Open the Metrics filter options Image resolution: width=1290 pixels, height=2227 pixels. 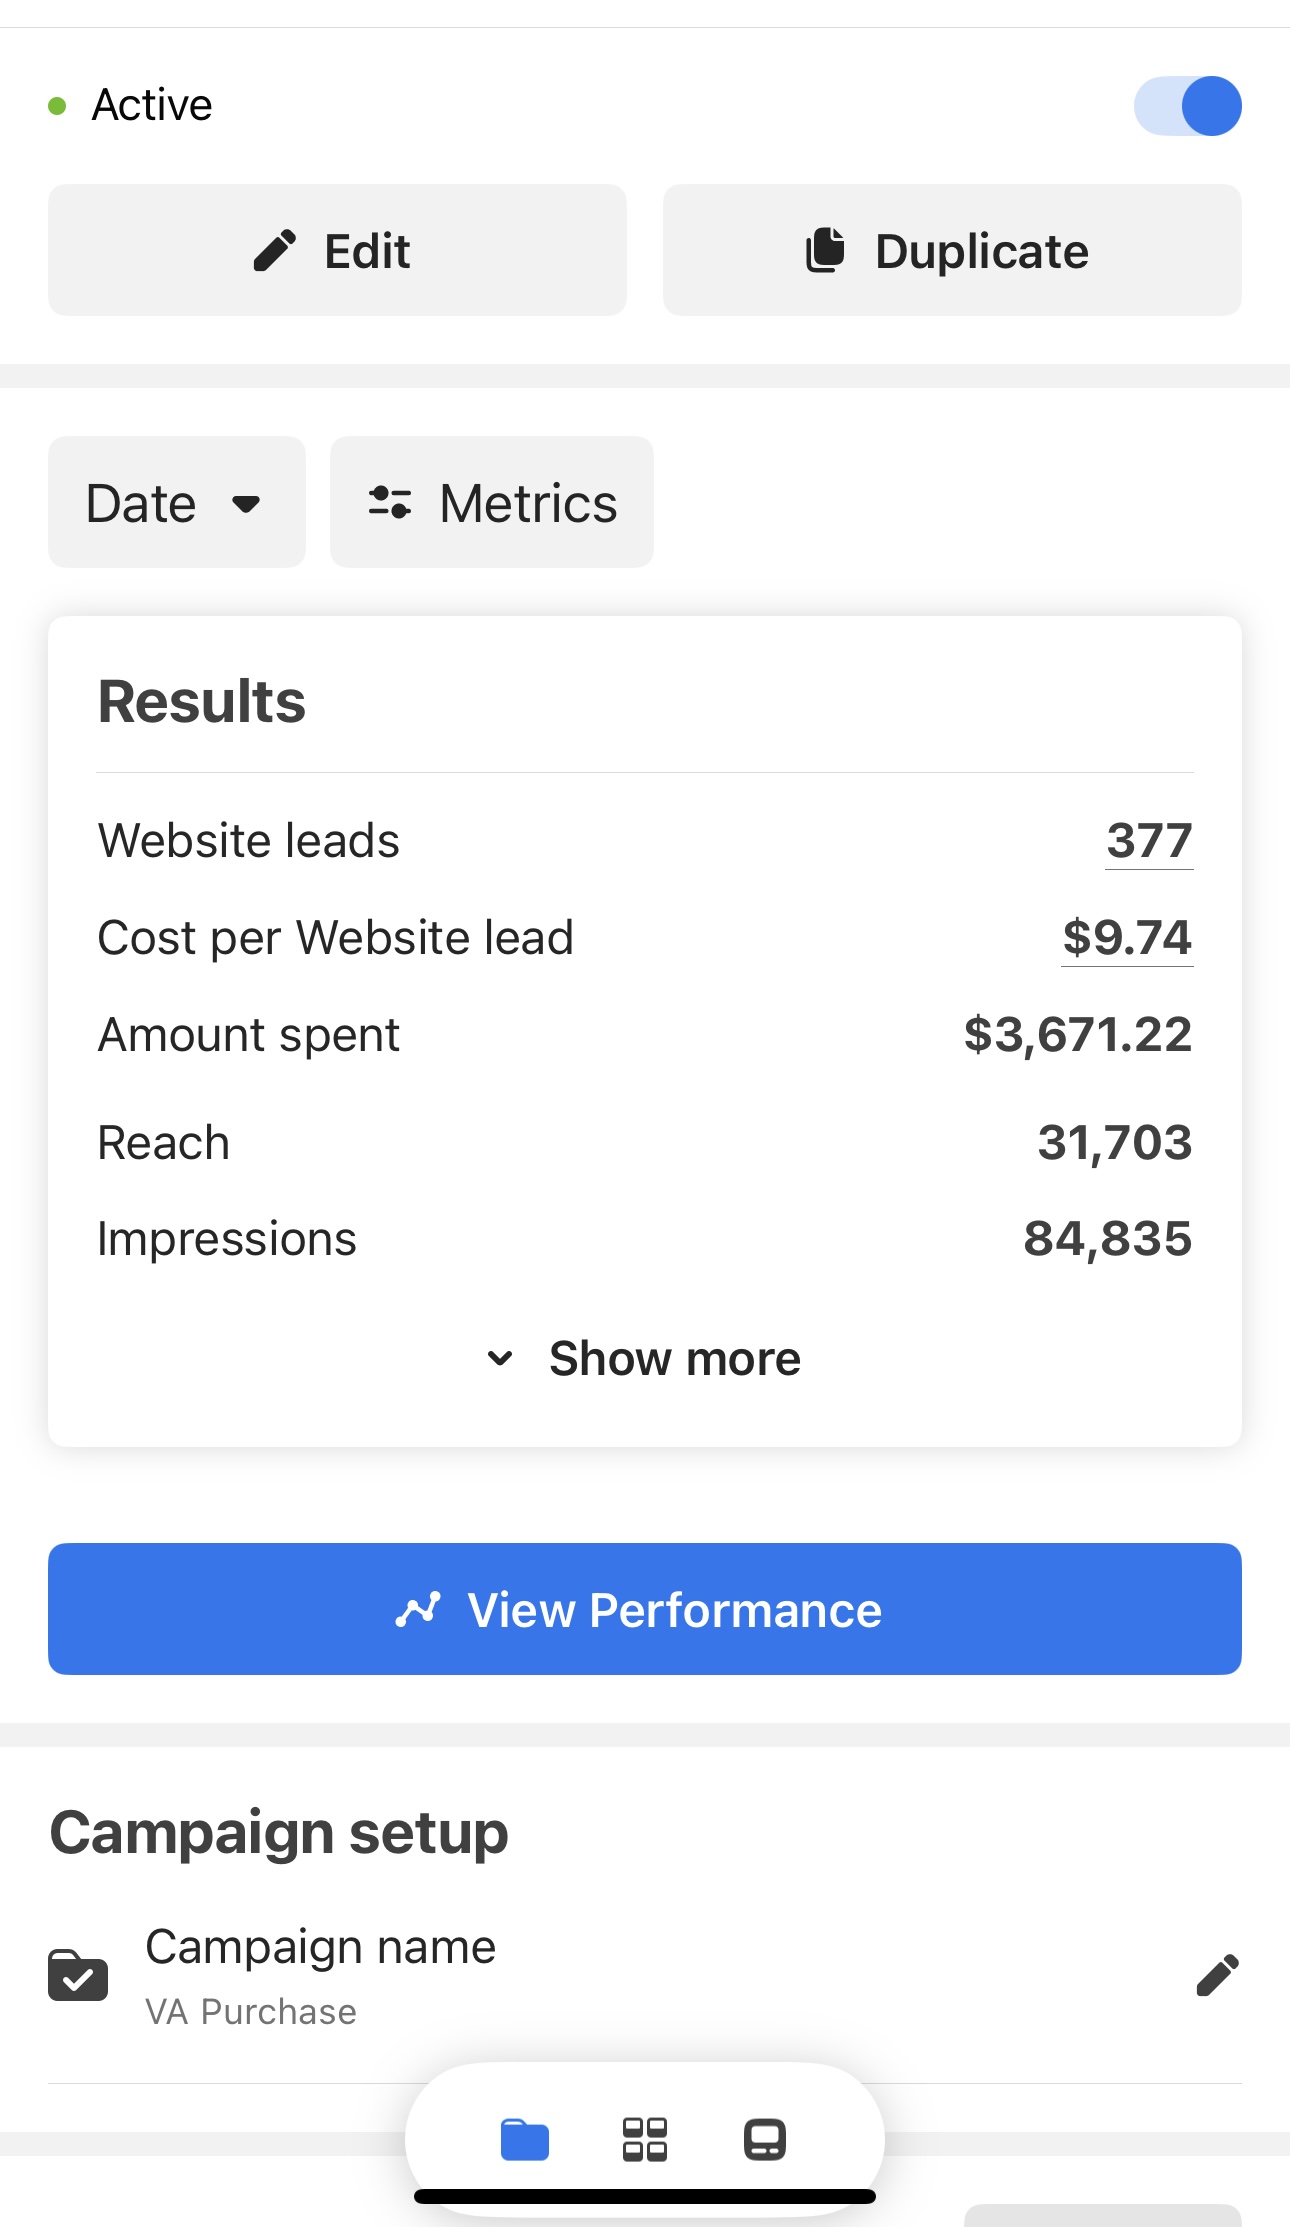(492, 502)
